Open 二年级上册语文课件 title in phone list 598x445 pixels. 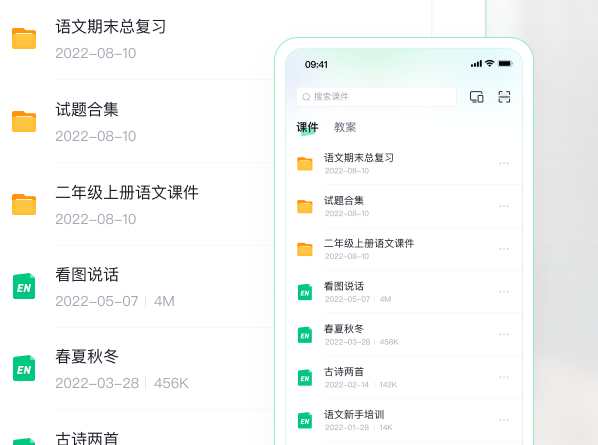coord(369,243)
